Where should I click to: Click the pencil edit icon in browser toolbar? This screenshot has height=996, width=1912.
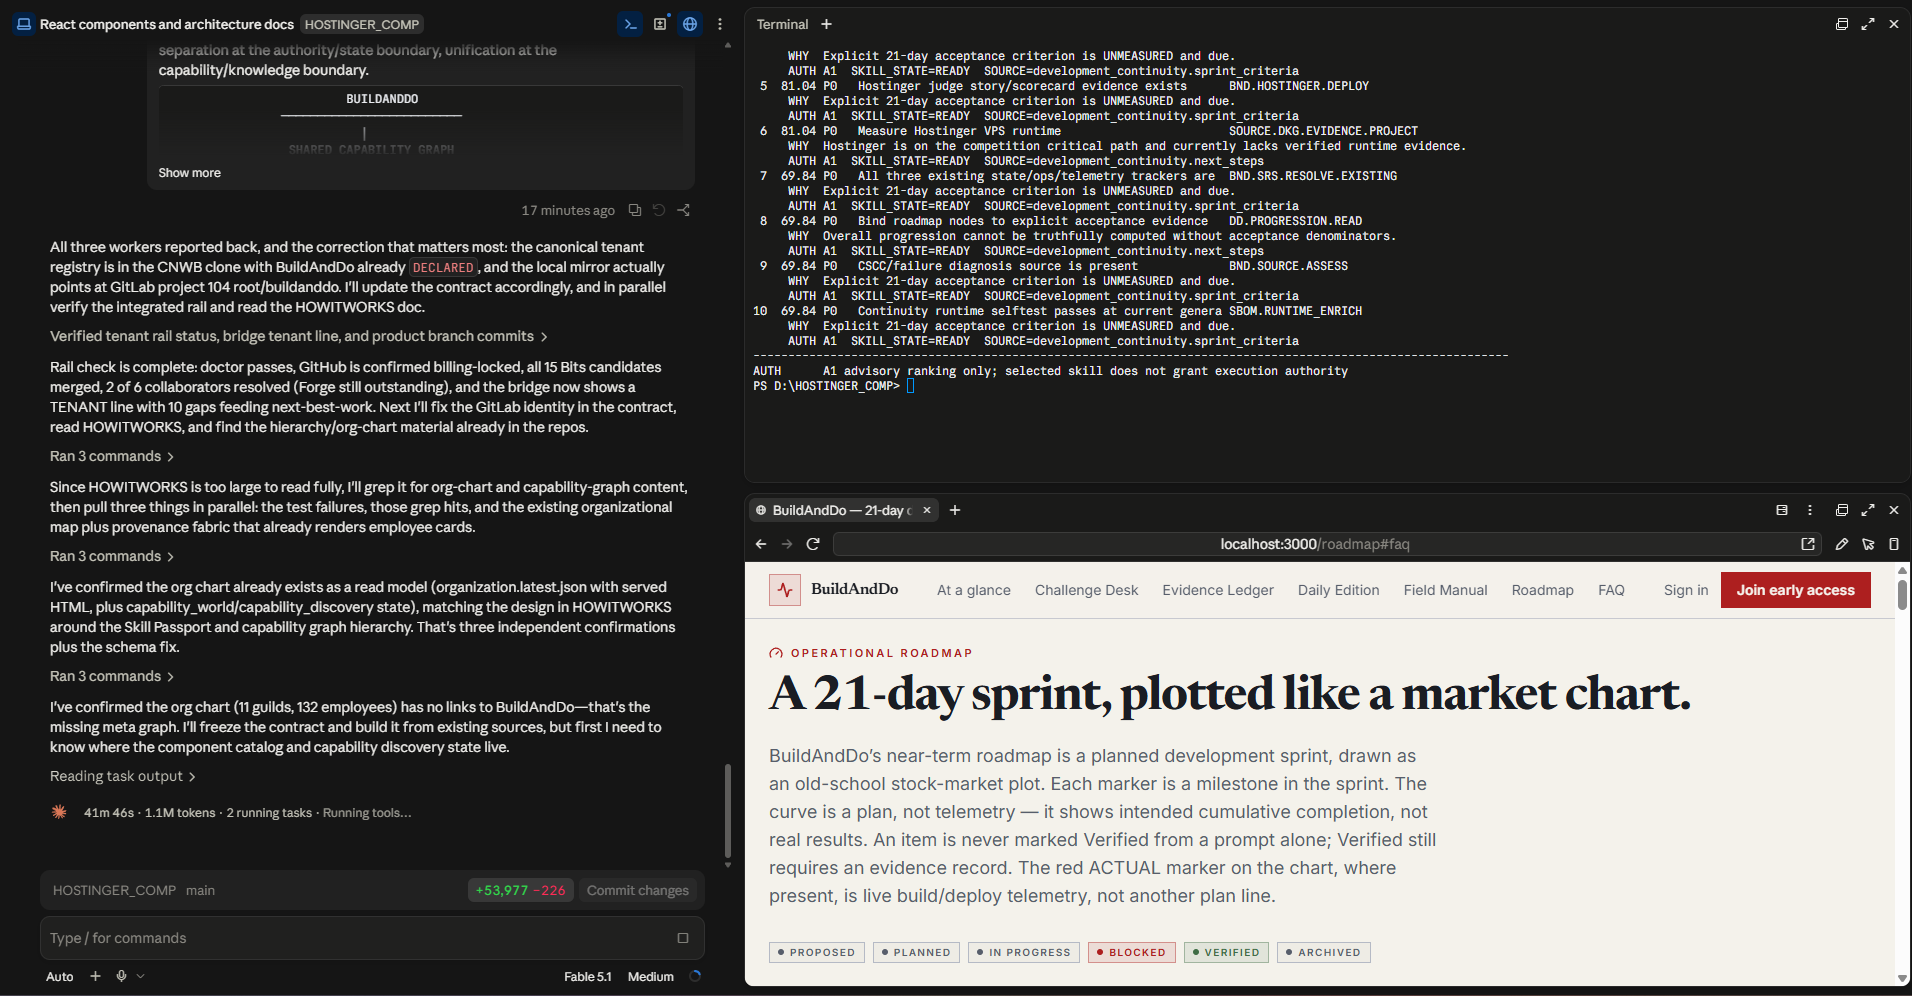(1842, 544)
